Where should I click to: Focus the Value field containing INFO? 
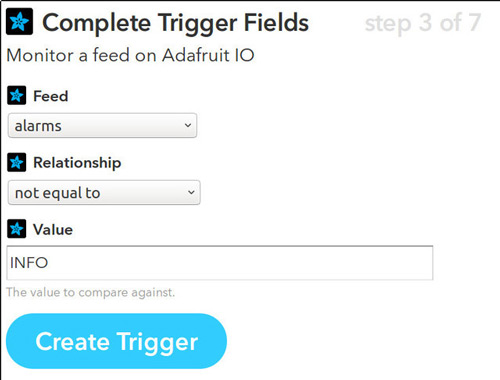tap(220, 263)
